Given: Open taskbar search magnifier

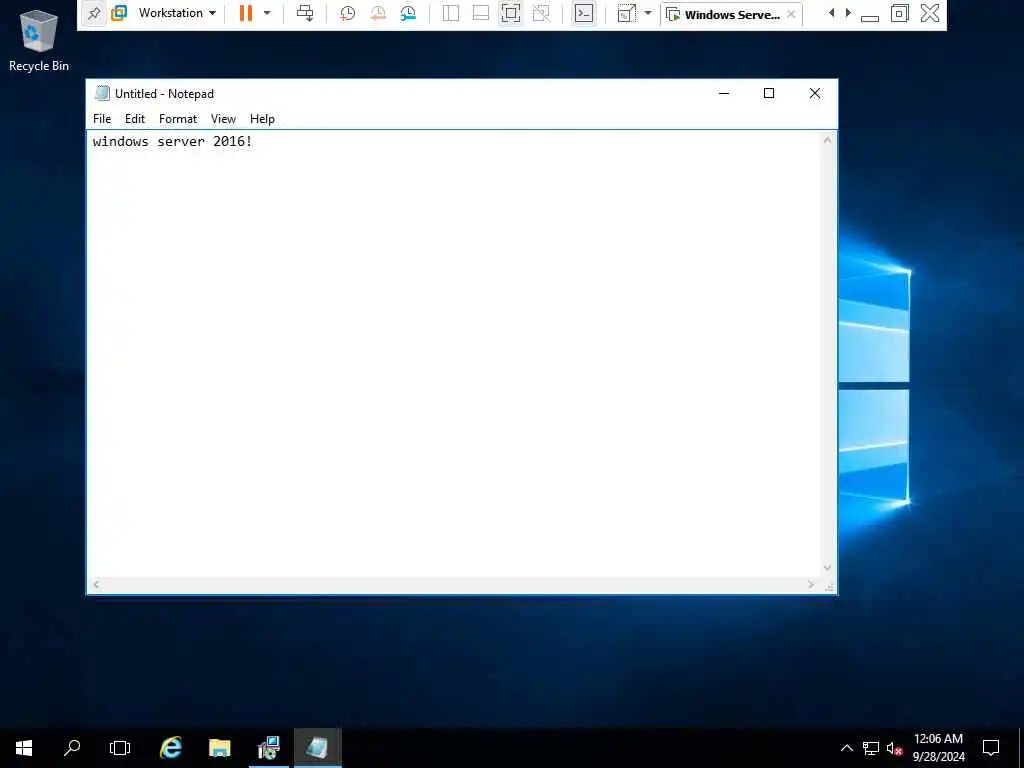Looking at the screenshot, I should [x=72, y=748].
